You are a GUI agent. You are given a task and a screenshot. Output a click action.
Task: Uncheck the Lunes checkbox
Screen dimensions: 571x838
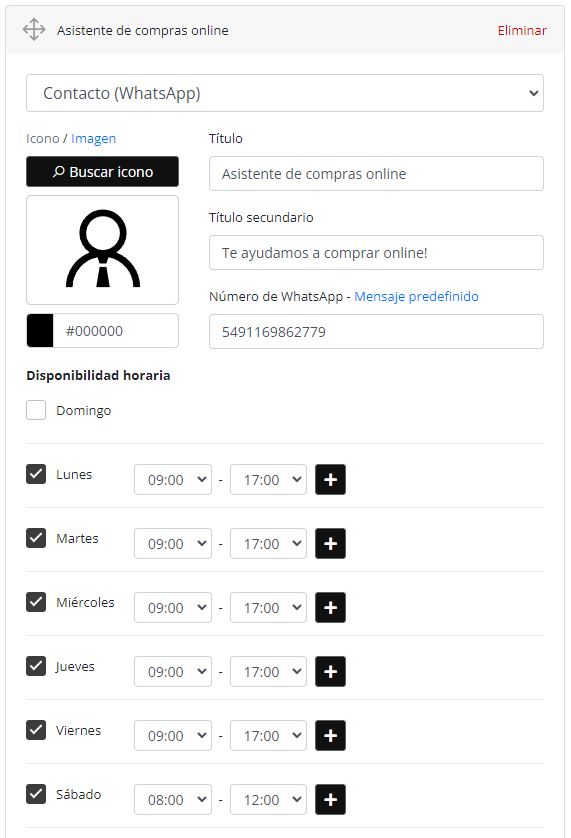pos(36,474)
